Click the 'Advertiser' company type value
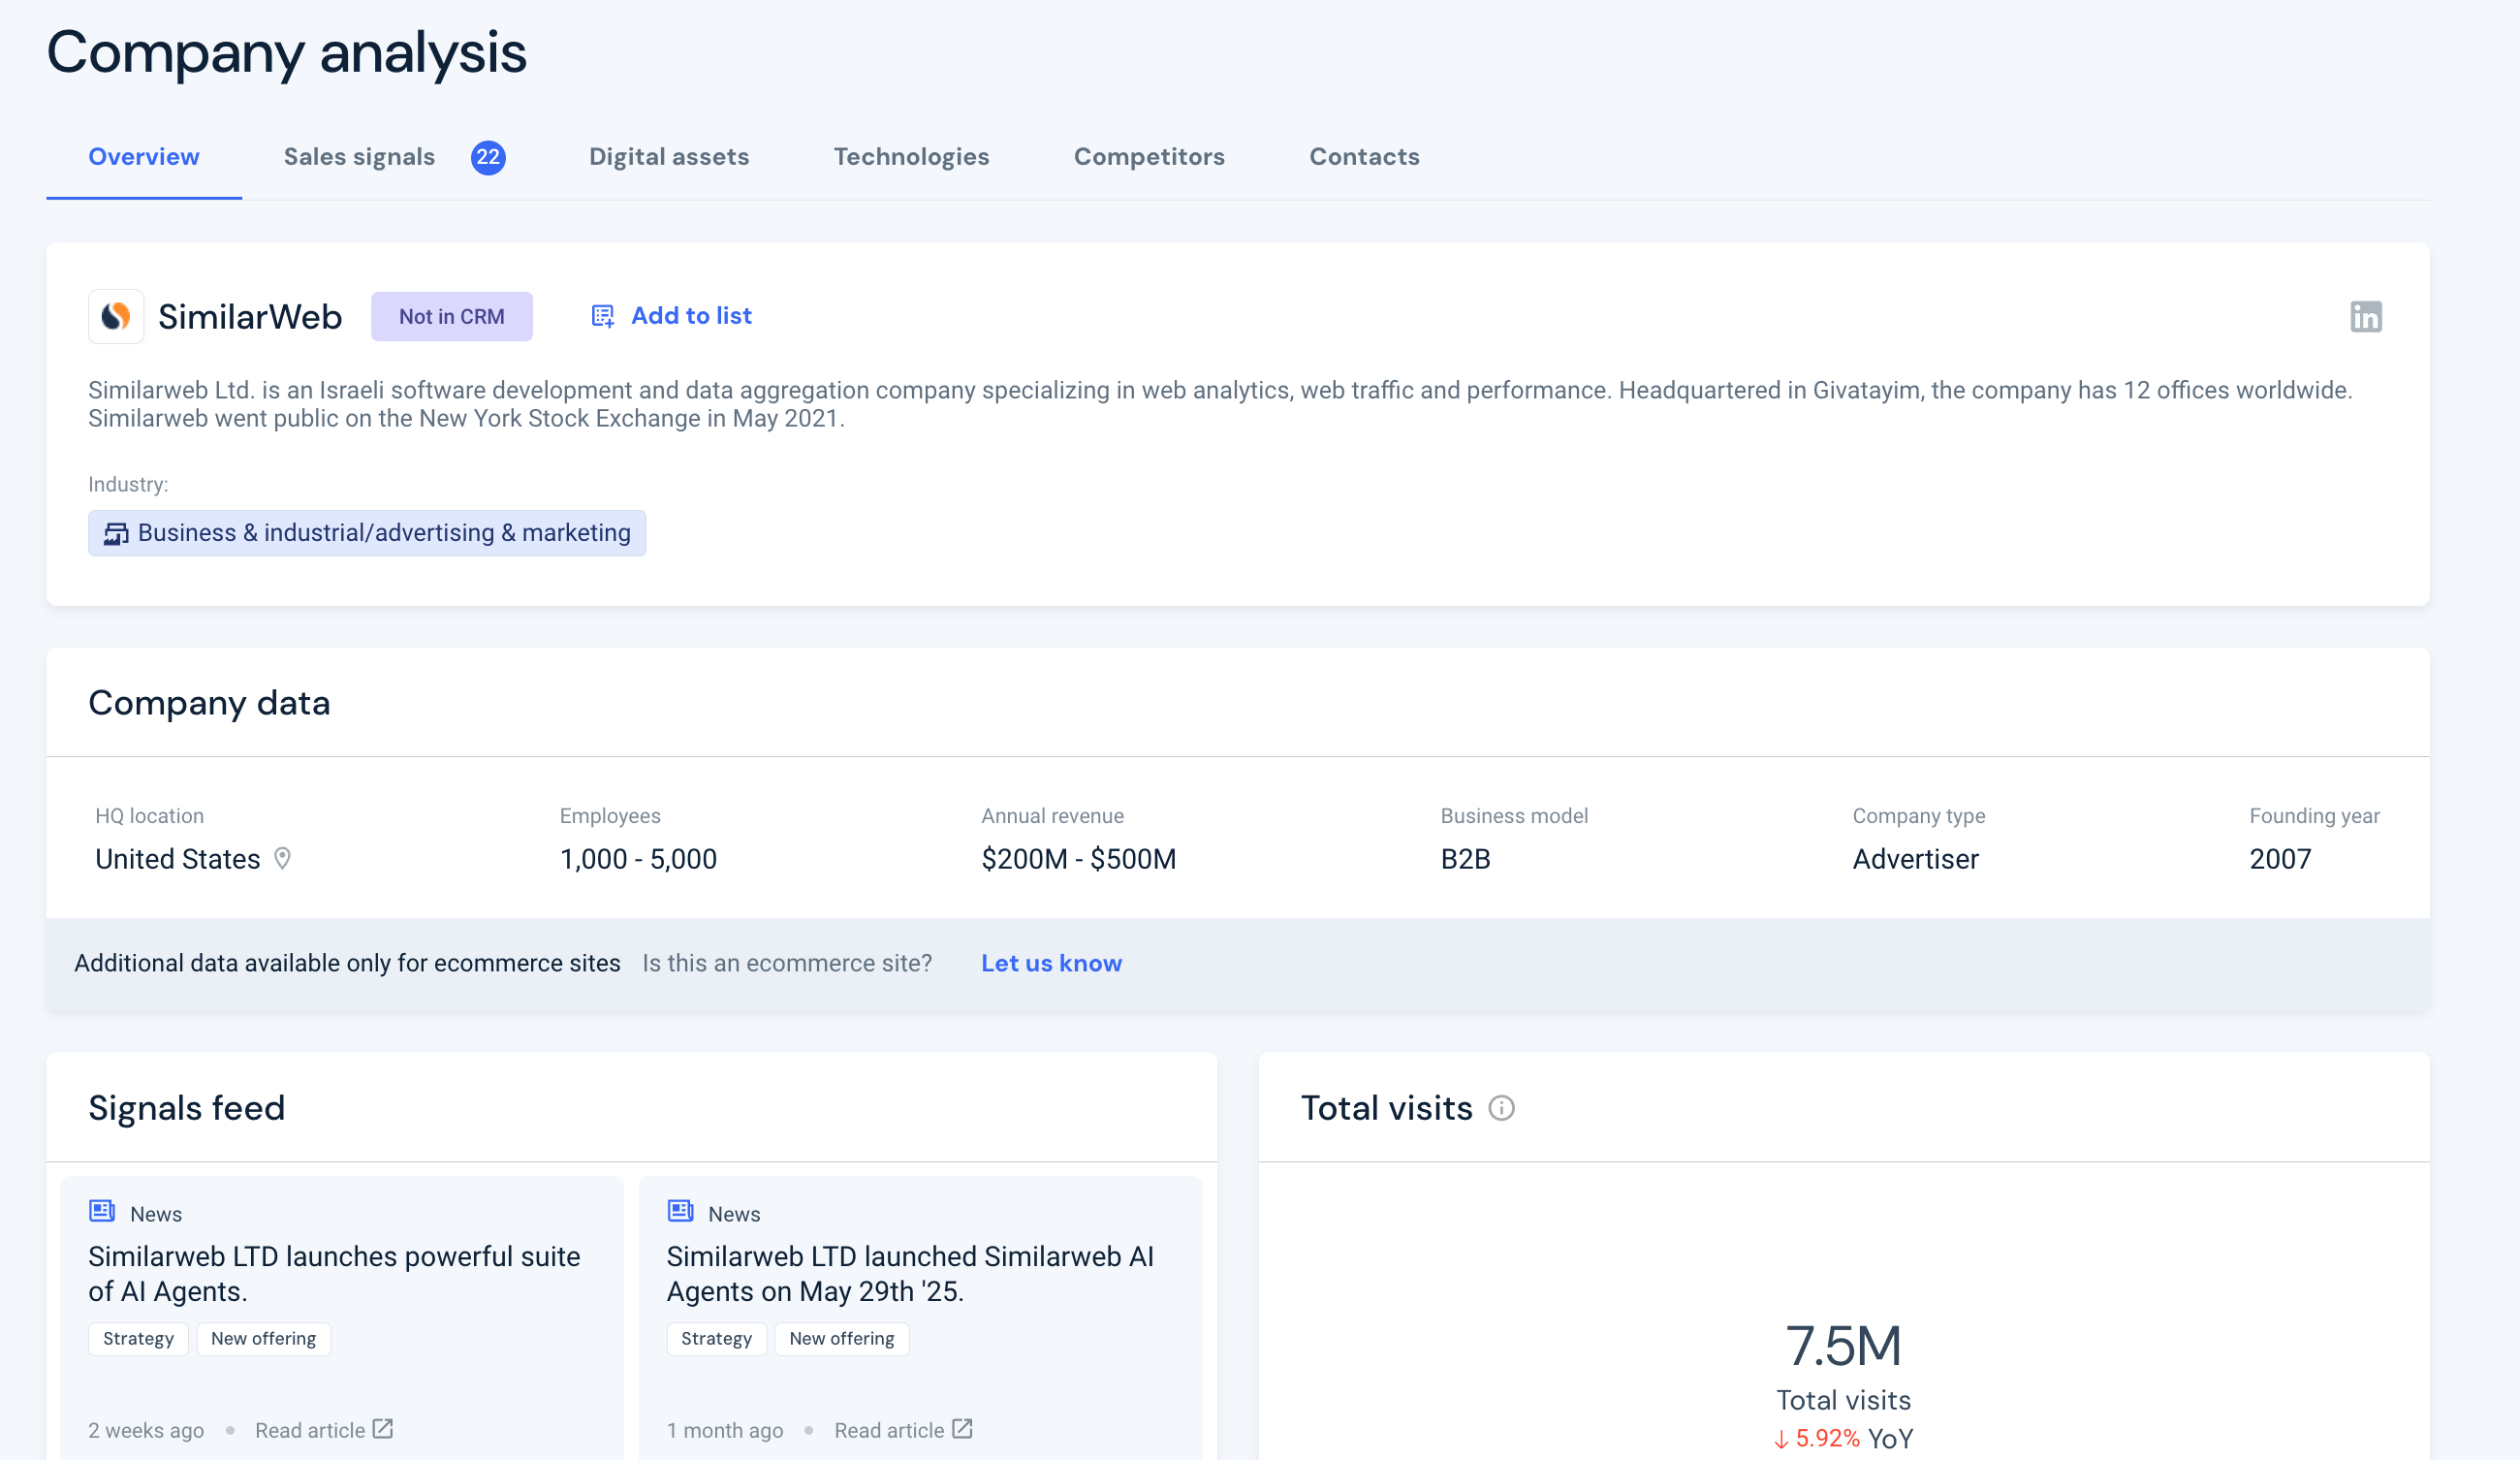 tap(1915, 859)
